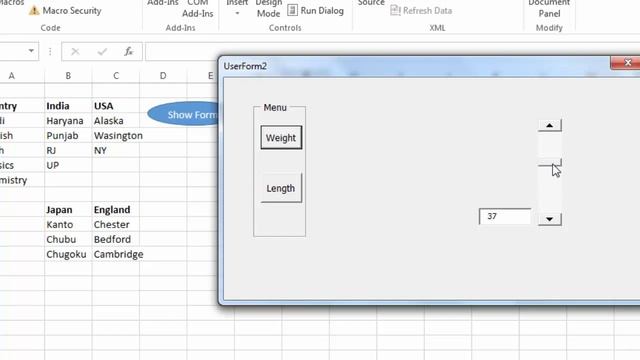Open the Document Panel
Viewport: 640px width, 360px height.
pyautogui.click(x=549, y=8)
